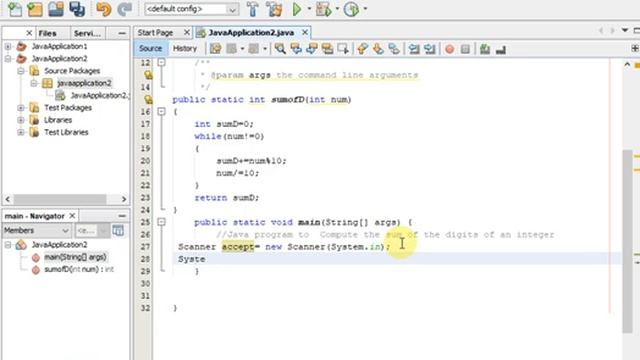
Task: Click the Redo arrow icon
Action: click(x=125, y=9)
